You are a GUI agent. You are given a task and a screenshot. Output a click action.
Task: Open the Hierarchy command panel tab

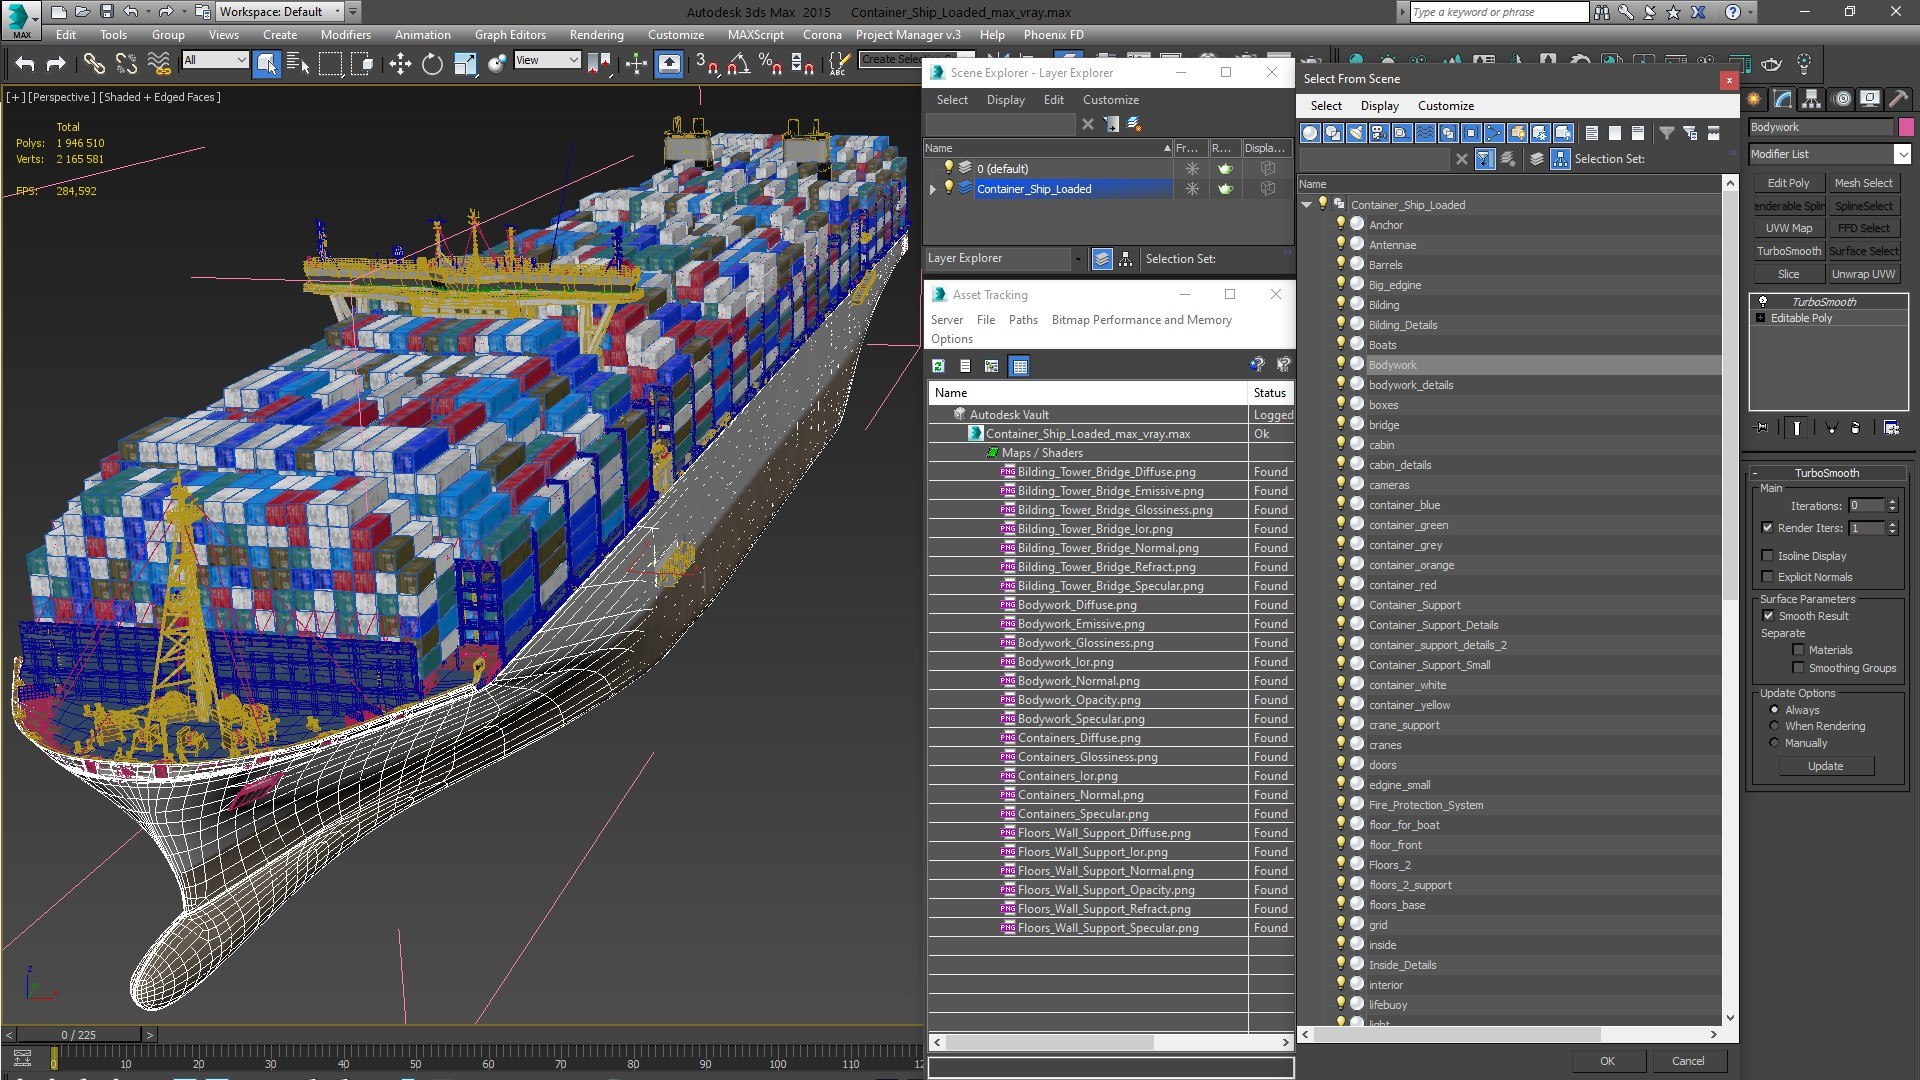(1812, 98)
